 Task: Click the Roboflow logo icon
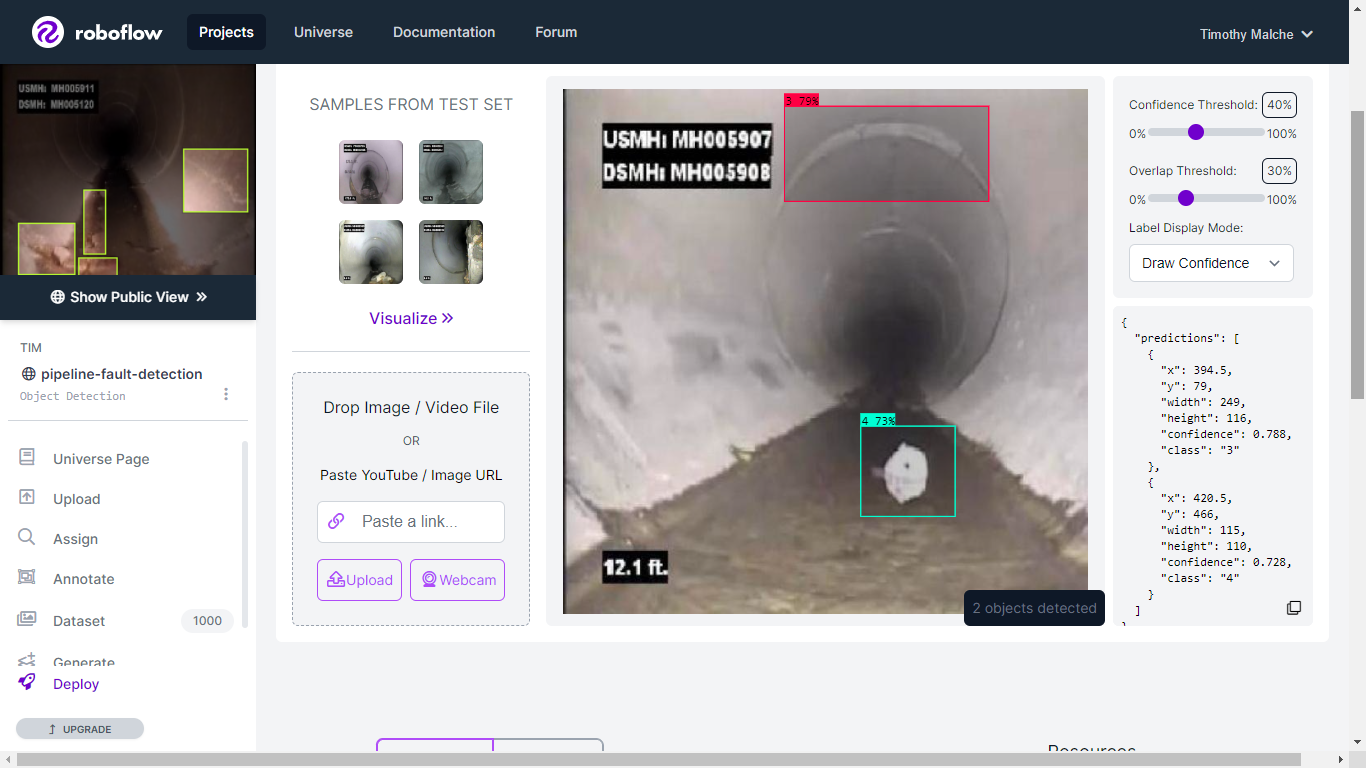click(48, 32)
